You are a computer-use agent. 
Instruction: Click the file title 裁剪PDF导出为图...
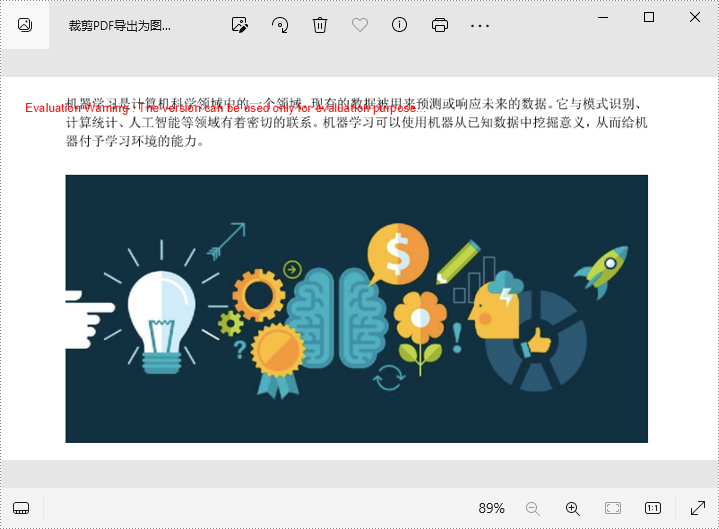120,26
